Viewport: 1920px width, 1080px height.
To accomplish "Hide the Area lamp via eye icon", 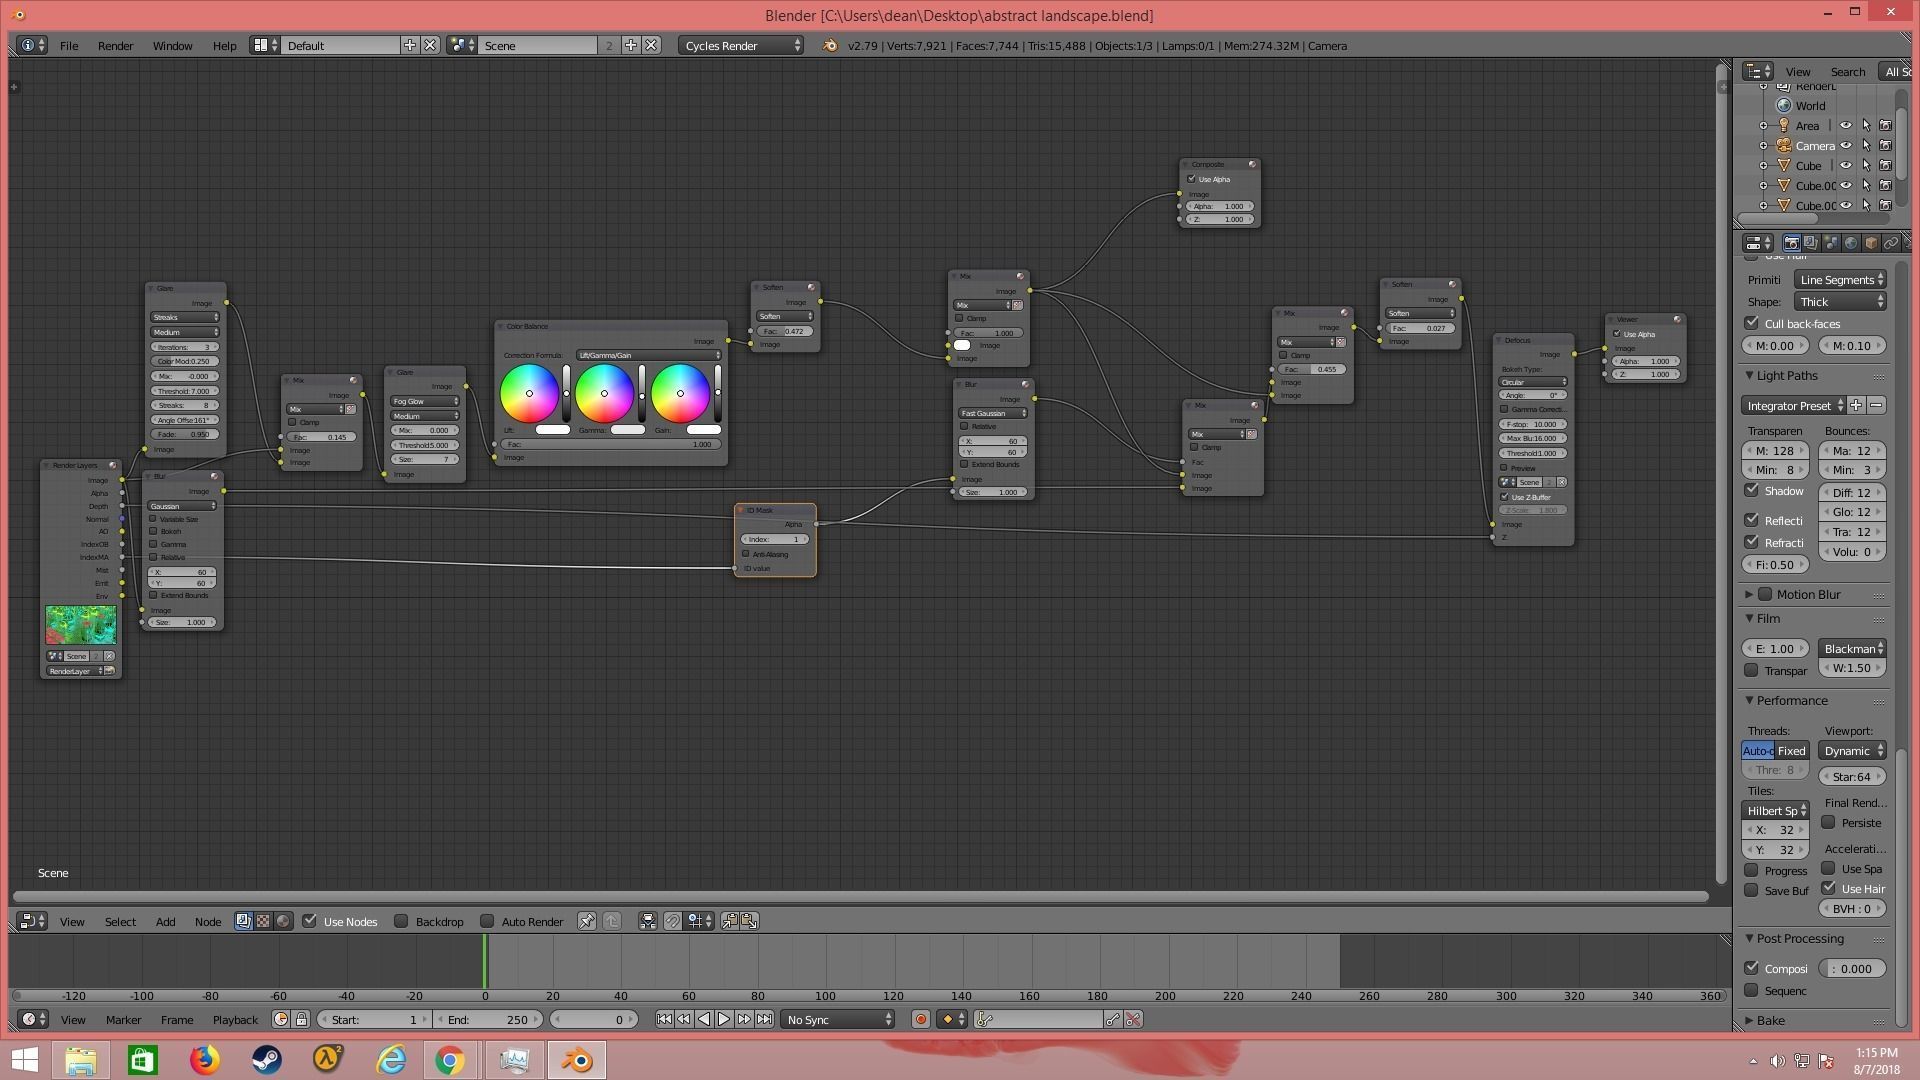I will tap(1846, 126).
